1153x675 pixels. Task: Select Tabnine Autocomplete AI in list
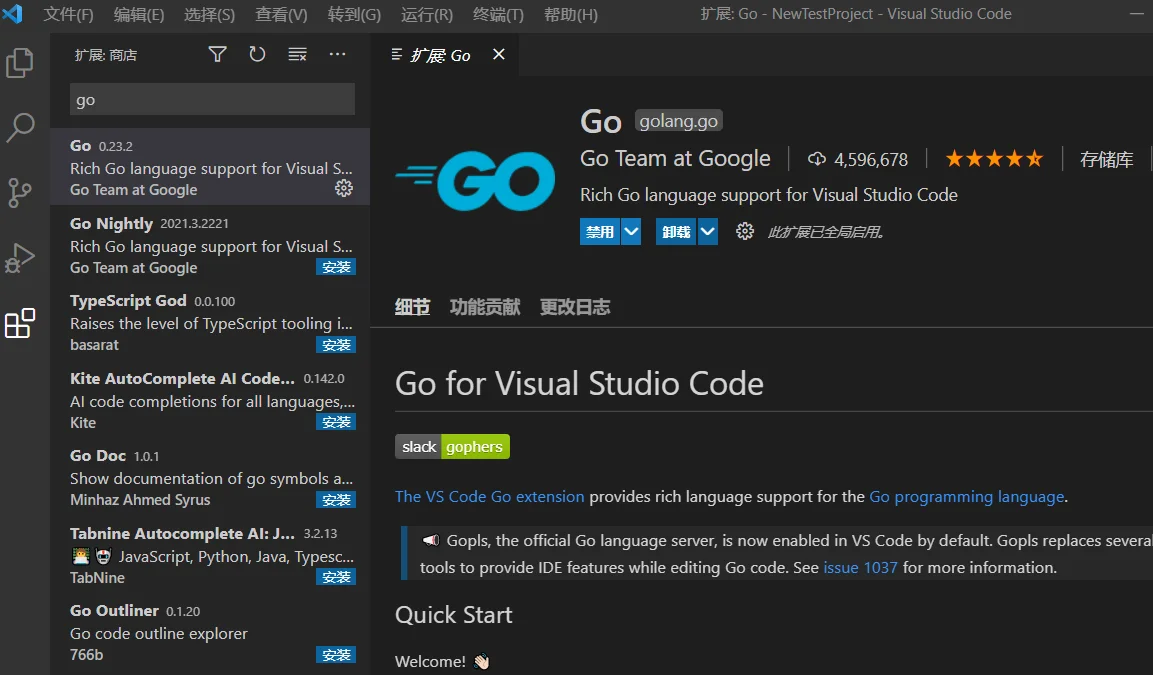tap(210, 555)
